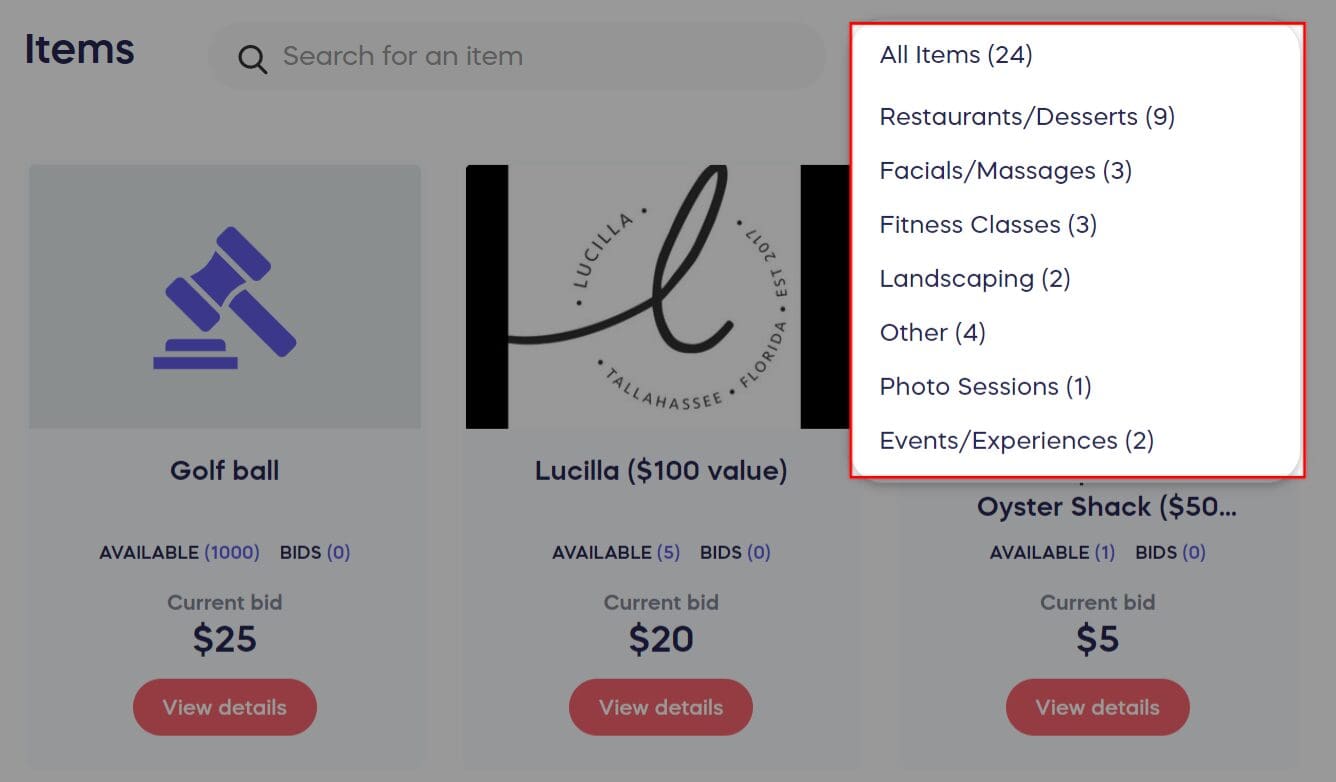This screenshot has width=1336, height=782.
Task: Choose Restaurants/Desserts (9) filter
Action: click(x=1026, y=117)
